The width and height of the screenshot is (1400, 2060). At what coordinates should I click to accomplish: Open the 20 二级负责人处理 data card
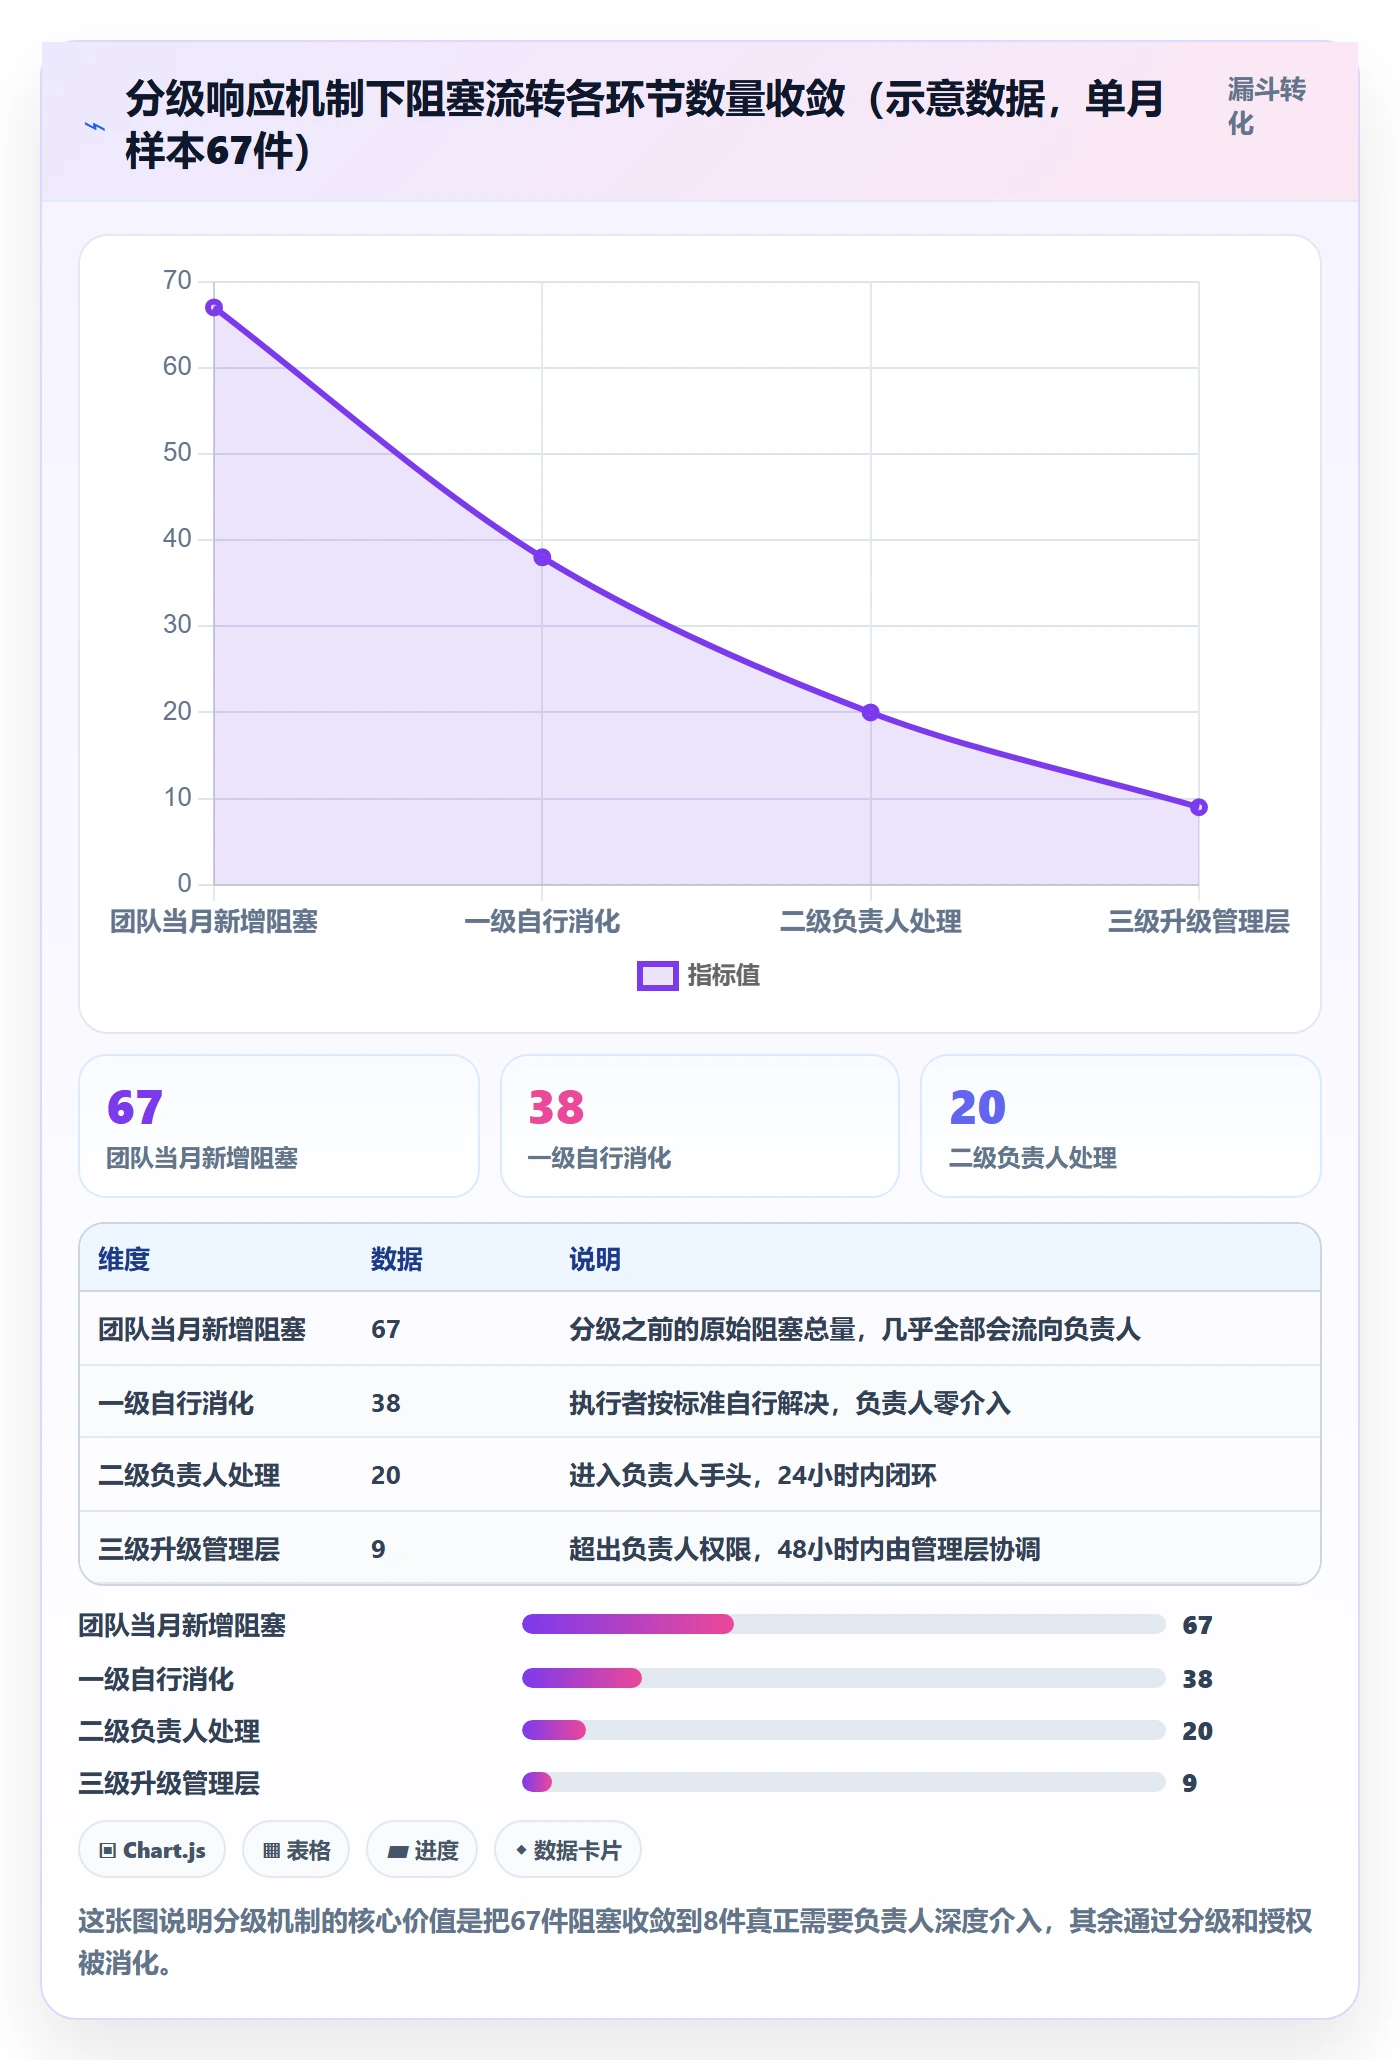point(1121,1126)
